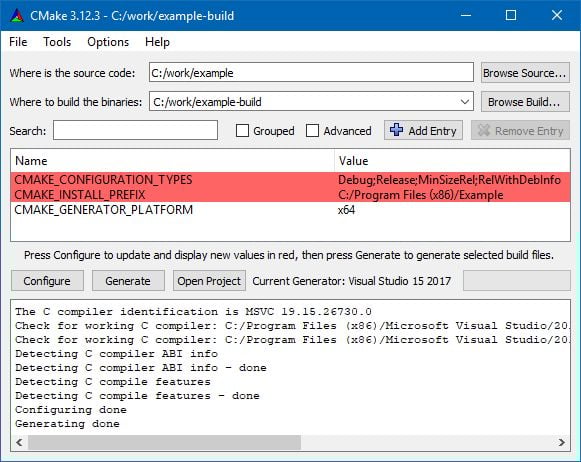Minimize the CMake window
Image resolution: width=581 pixels, height=462 pixels.
pos(466,15)
